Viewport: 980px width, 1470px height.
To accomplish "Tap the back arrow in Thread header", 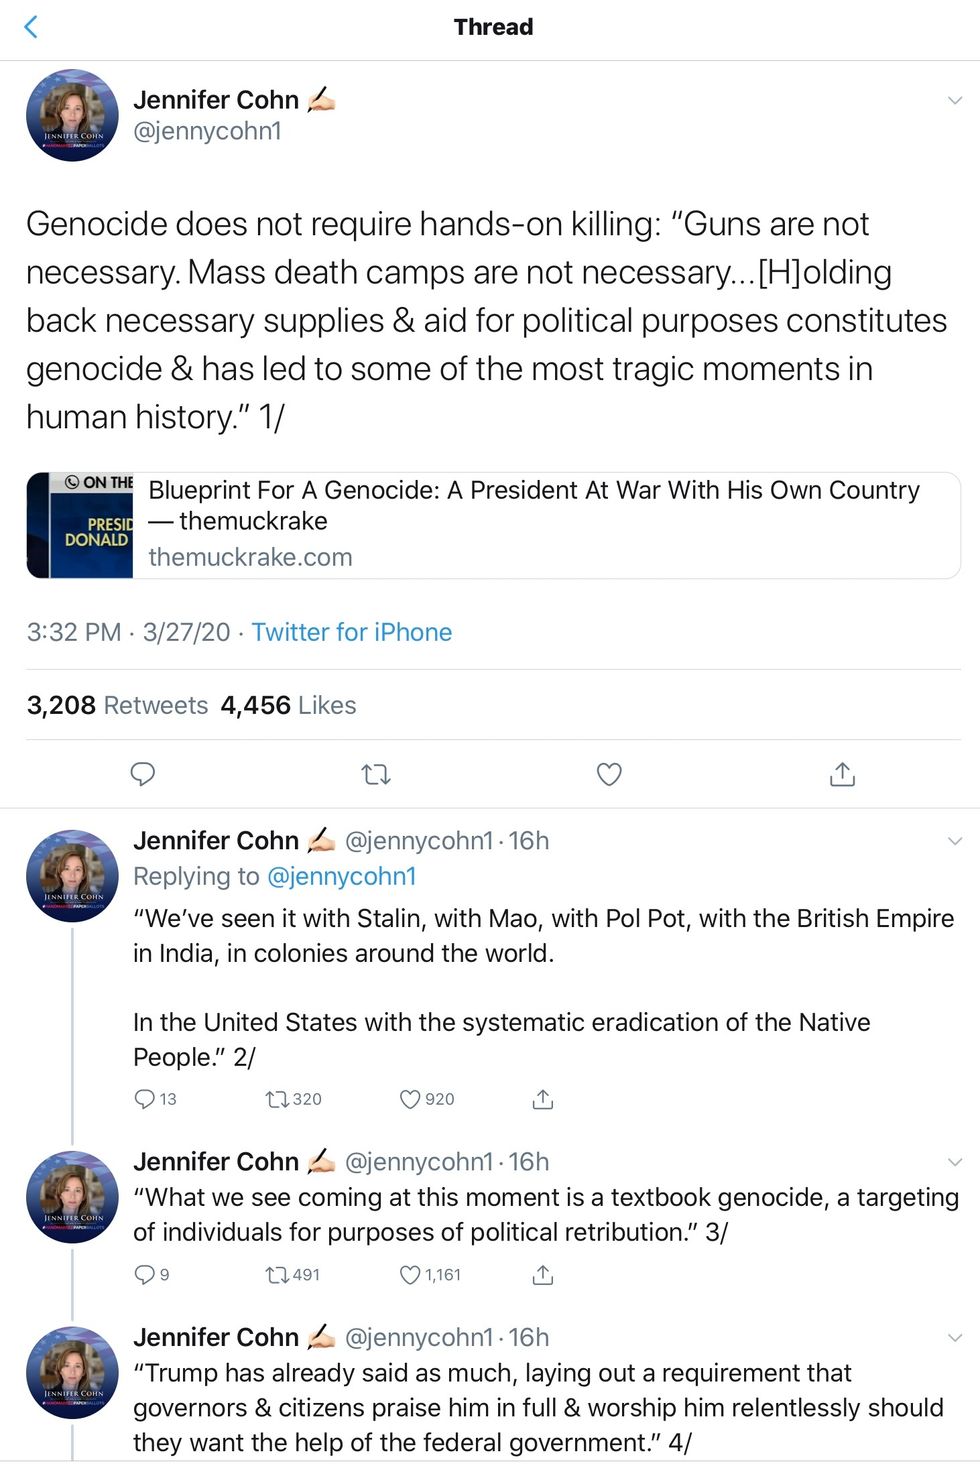I will pyautogui.click(x=31, y=27).
